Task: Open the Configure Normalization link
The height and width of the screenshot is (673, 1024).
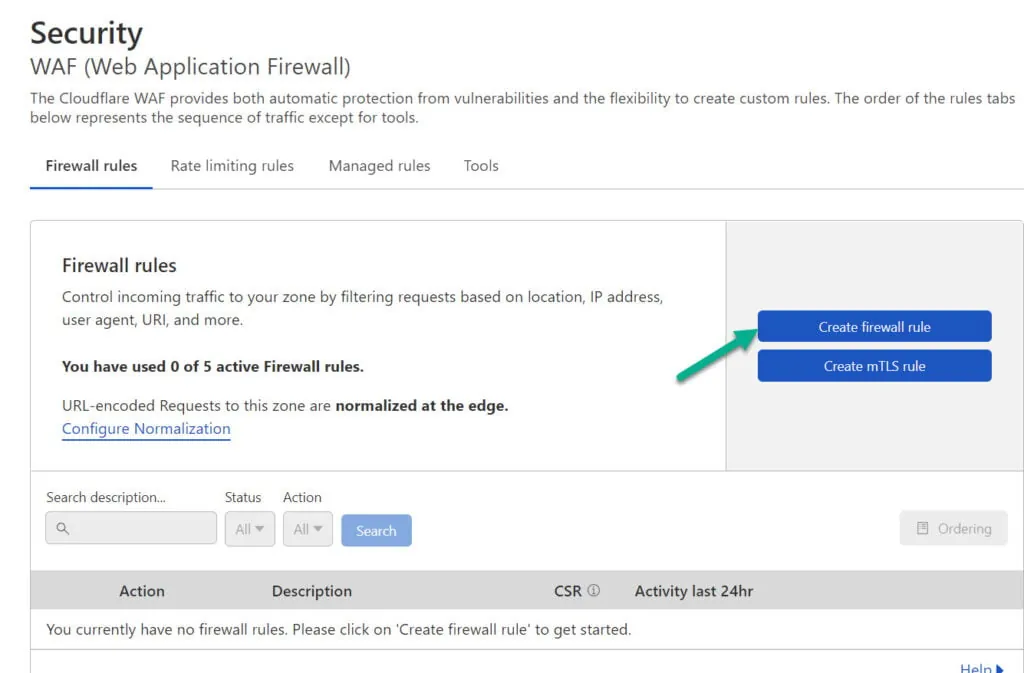Action: (x=146, y=429)
